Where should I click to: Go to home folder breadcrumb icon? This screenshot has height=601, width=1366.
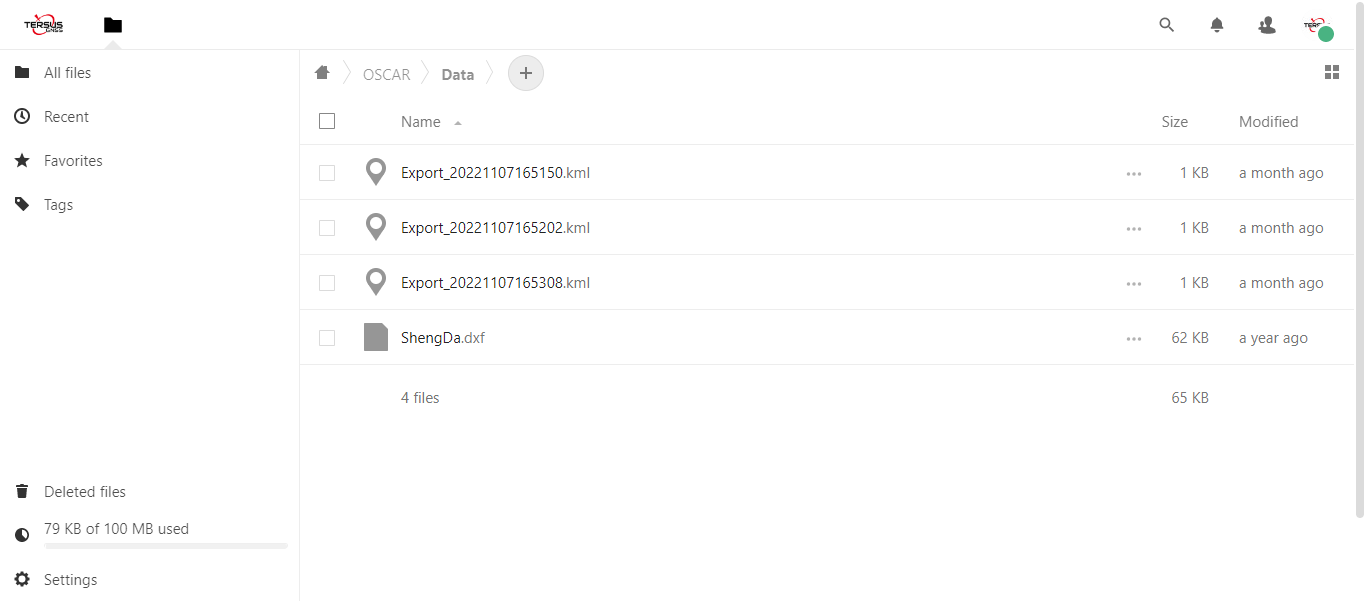[322, 73]
